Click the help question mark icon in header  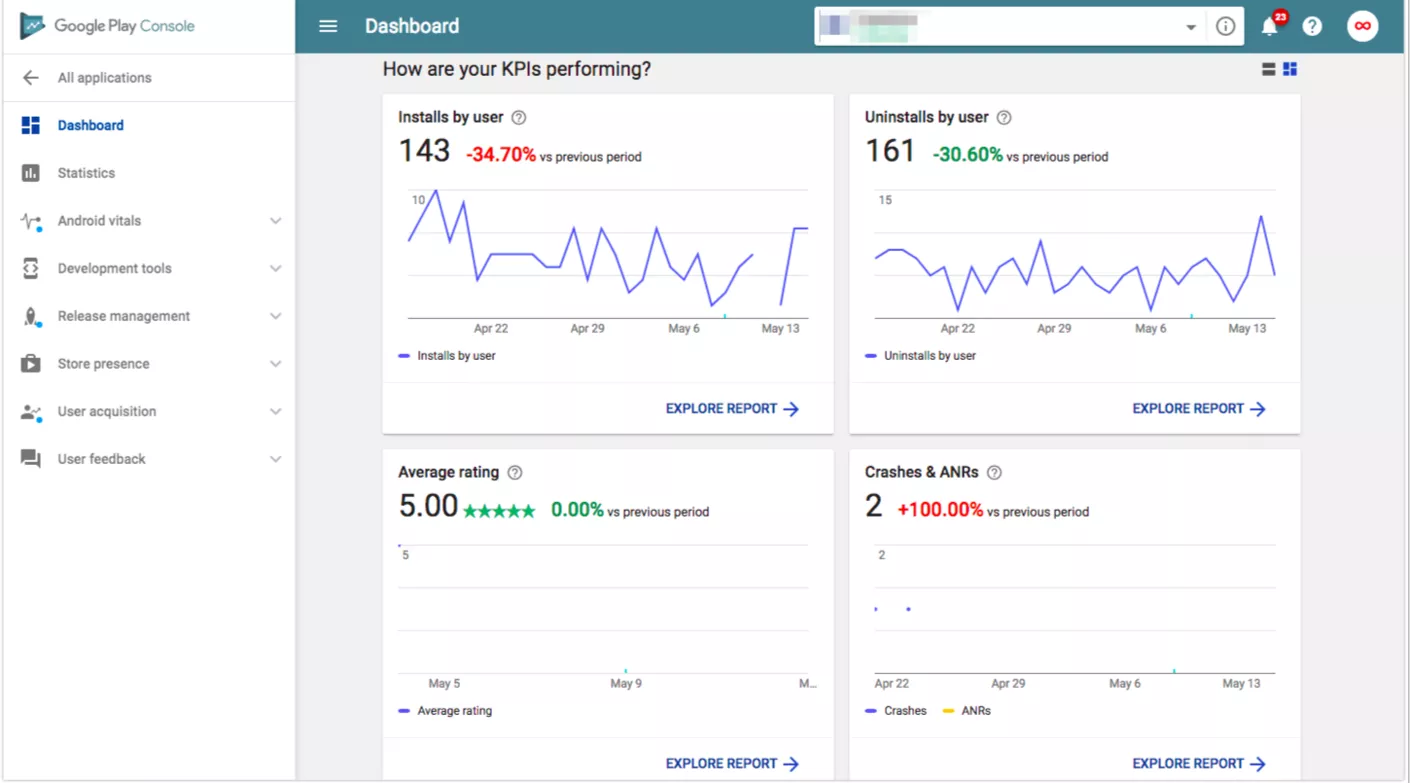coord(1312,27)
